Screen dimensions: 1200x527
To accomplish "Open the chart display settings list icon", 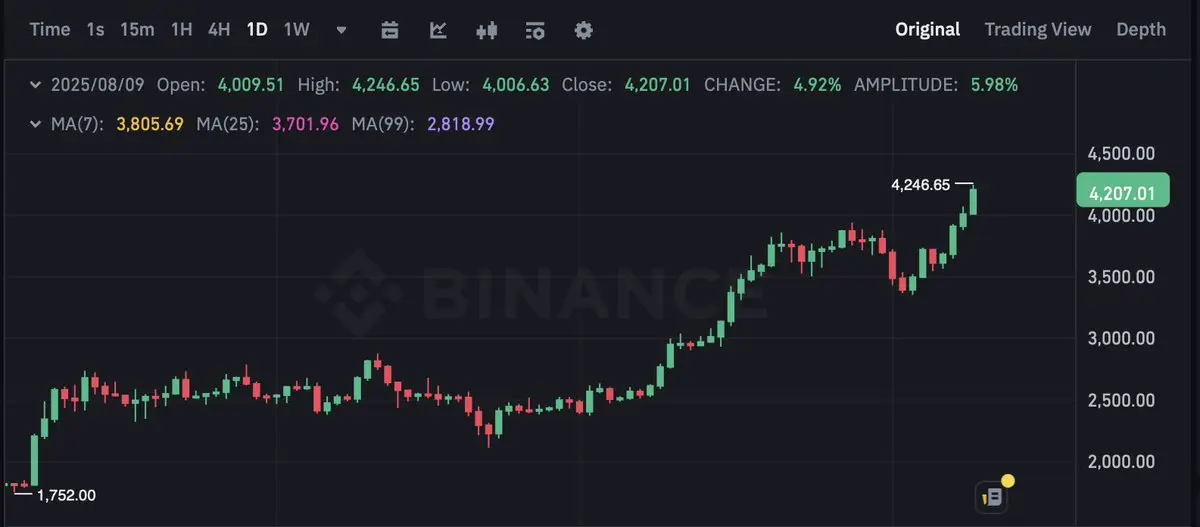I will (x=535, y=30).
